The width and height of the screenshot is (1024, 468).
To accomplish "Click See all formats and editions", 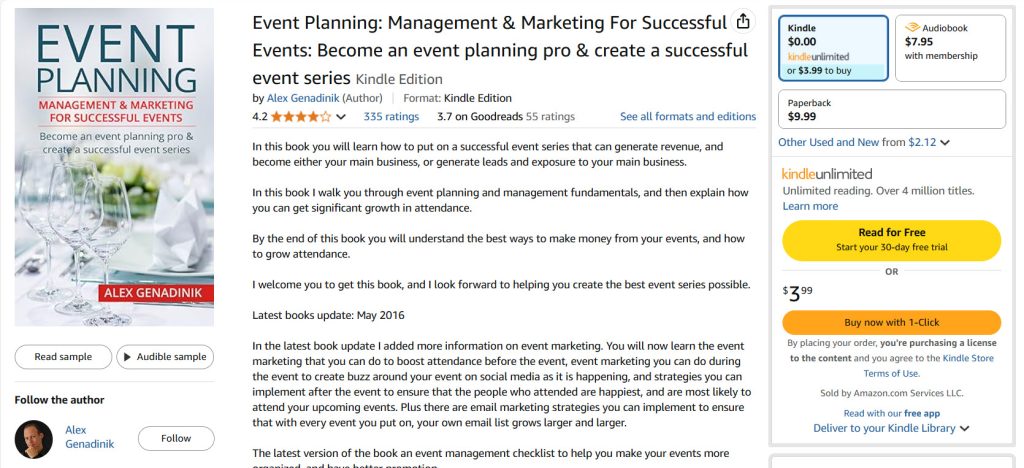I will click(x=688, y=117).
